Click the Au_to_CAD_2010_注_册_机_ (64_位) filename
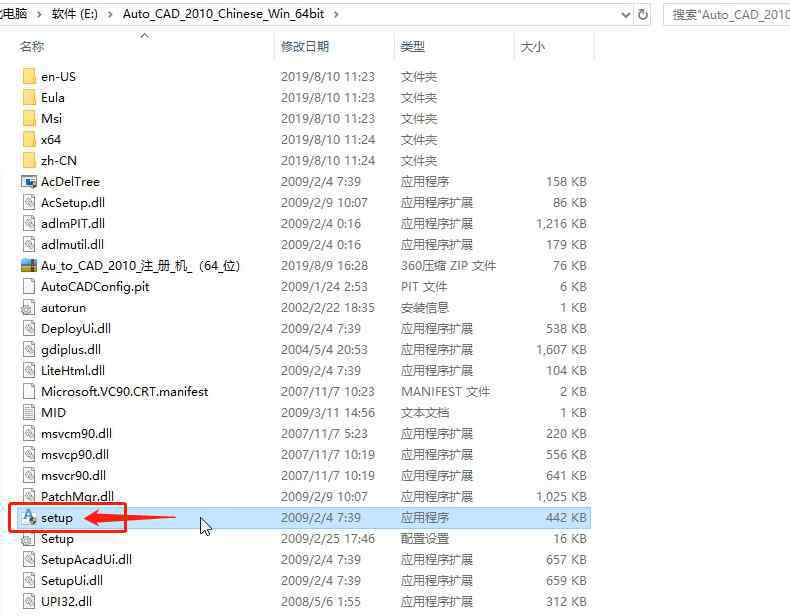790x616 pixels. click(x=141, y=265)
